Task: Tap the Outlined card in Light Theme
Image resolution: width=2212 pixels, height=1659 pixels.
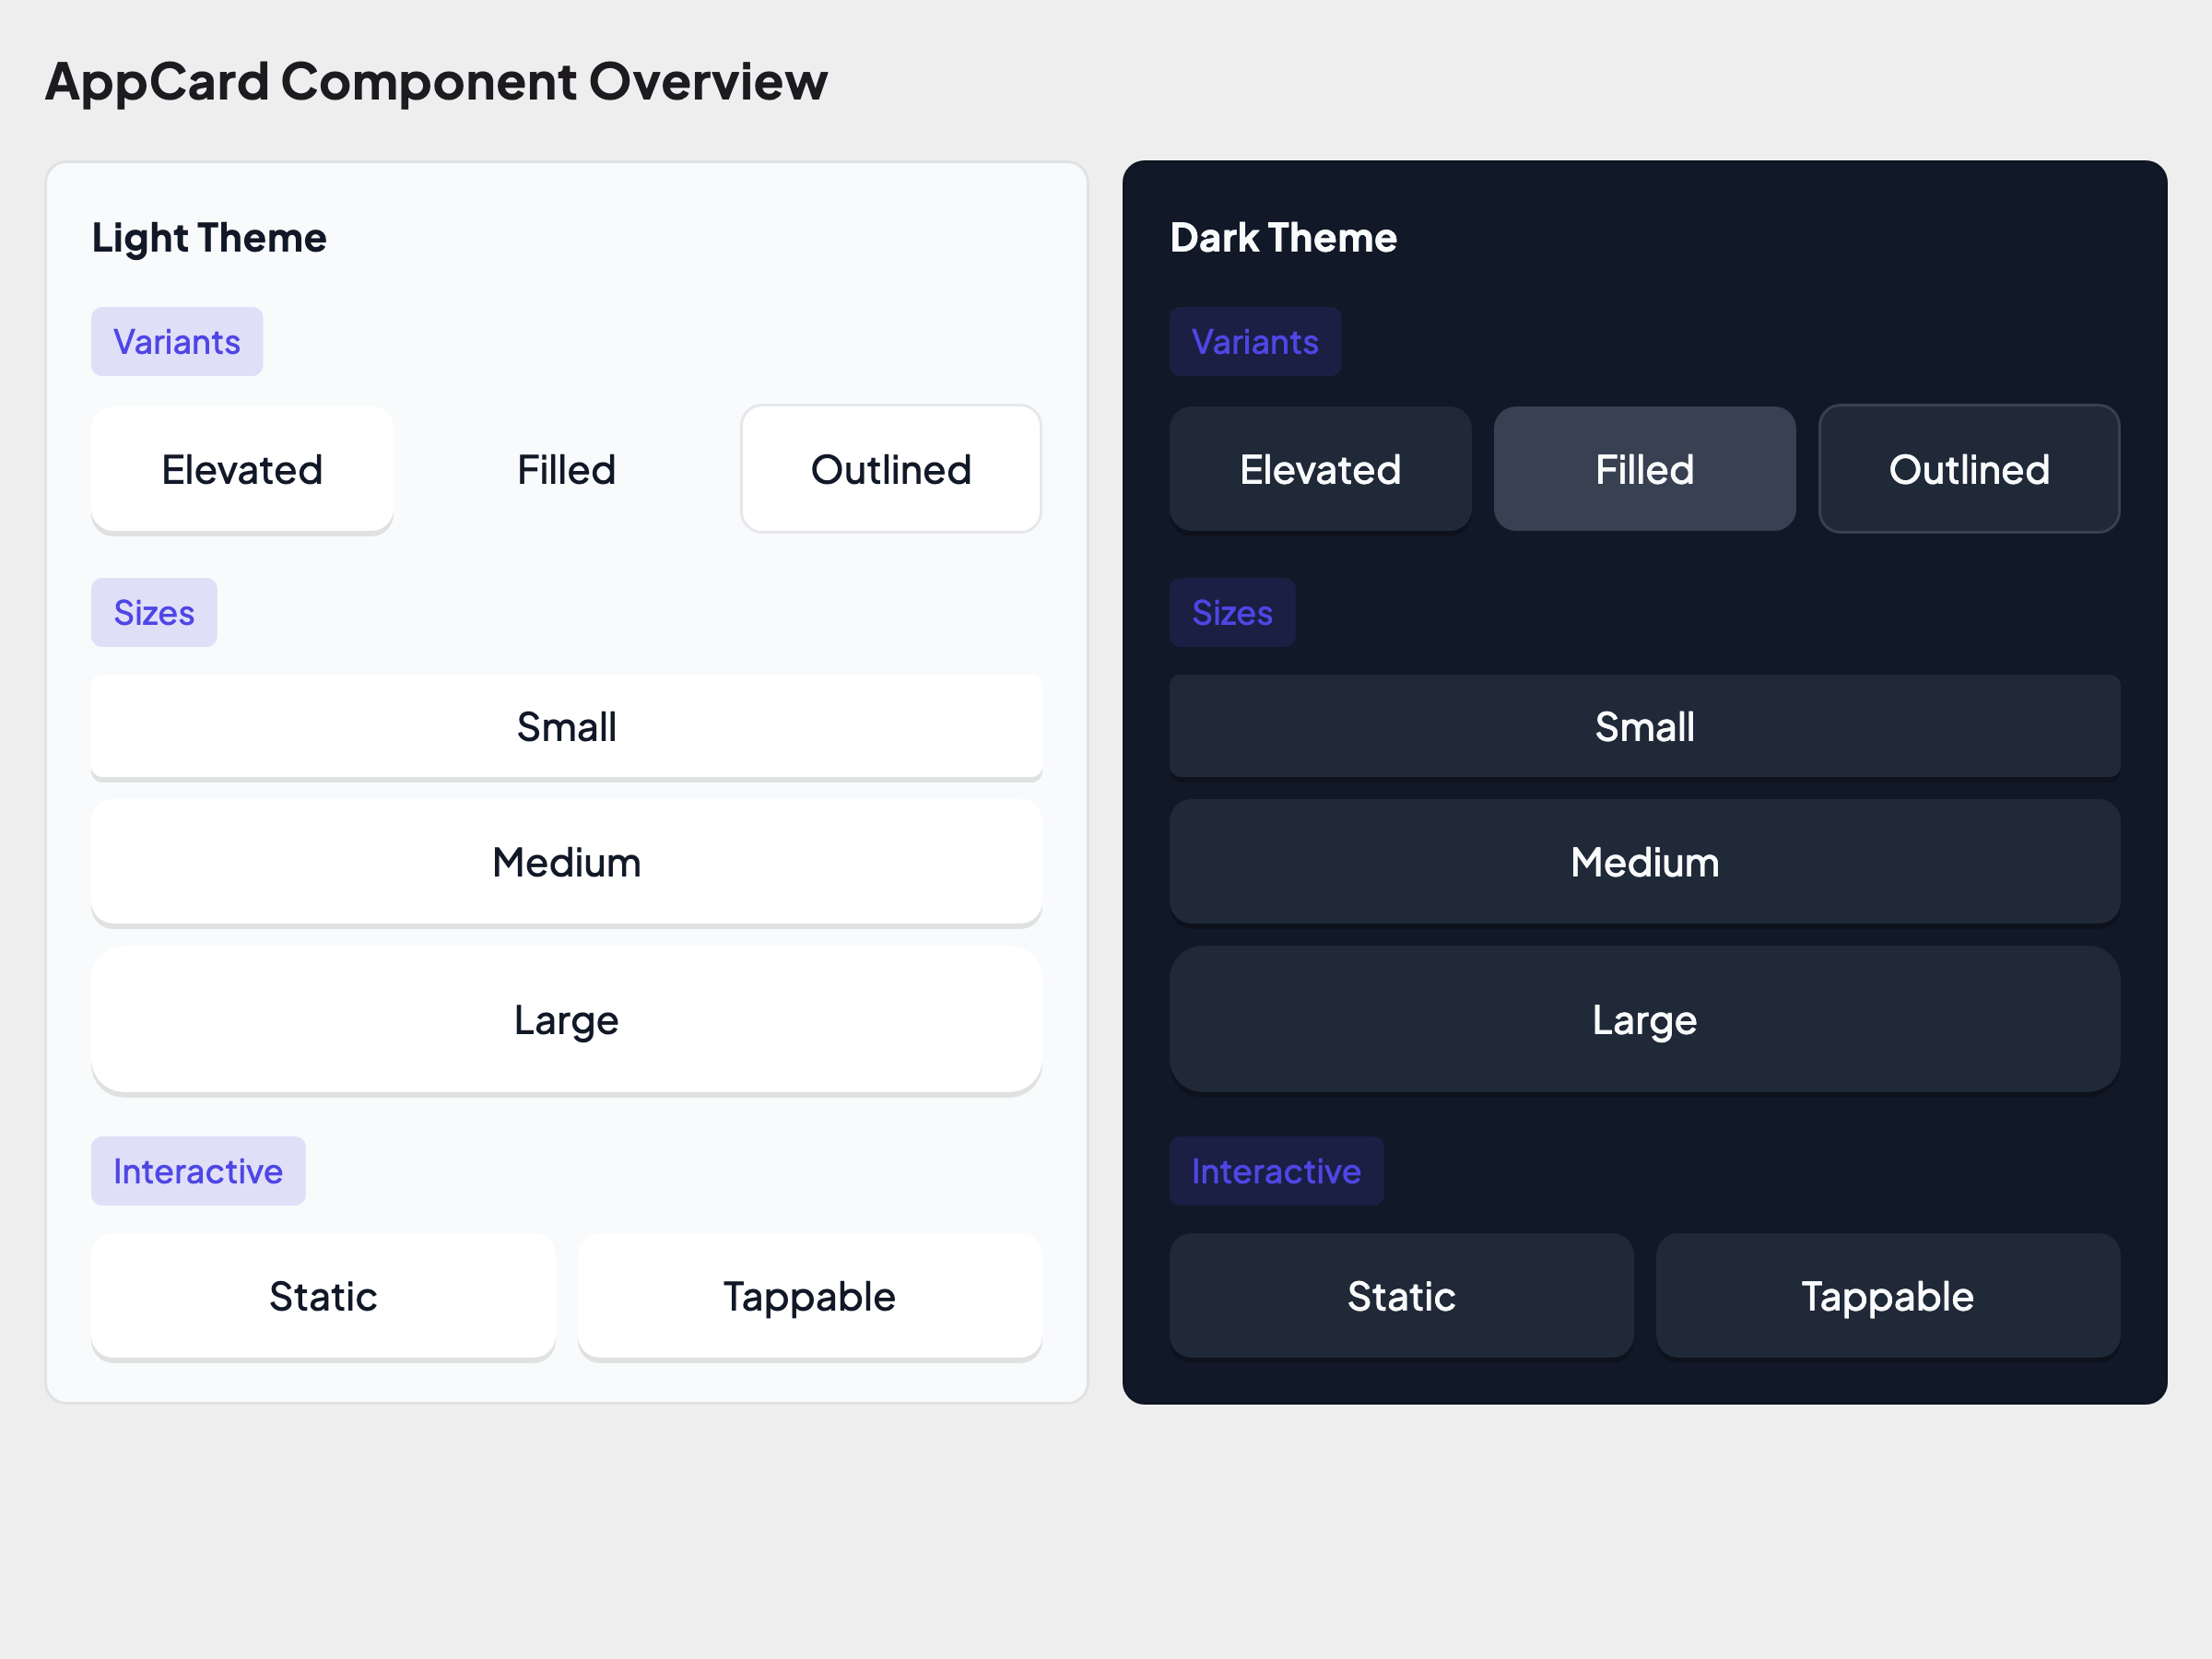Action: [x=890, y=469]
